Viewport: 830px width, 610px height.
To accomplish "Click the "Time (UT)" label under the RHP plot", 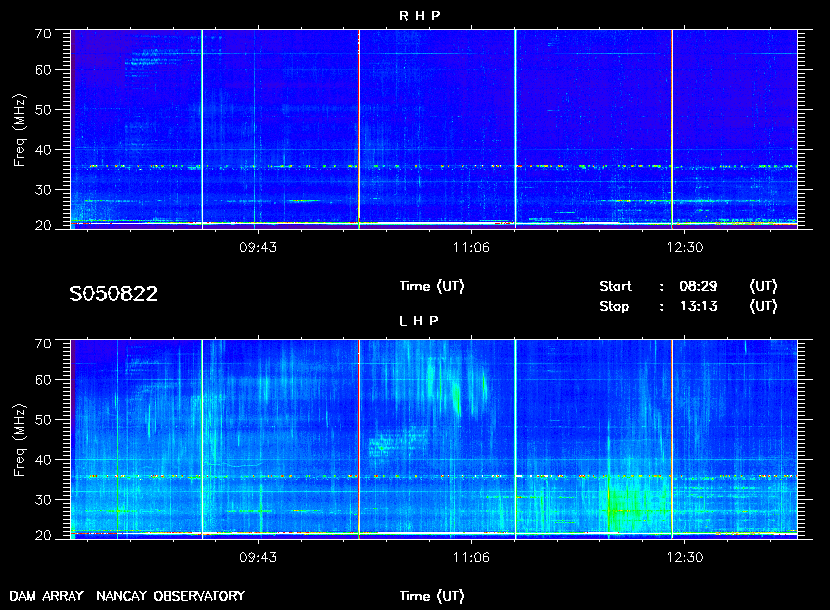I will tap(432, 286).
